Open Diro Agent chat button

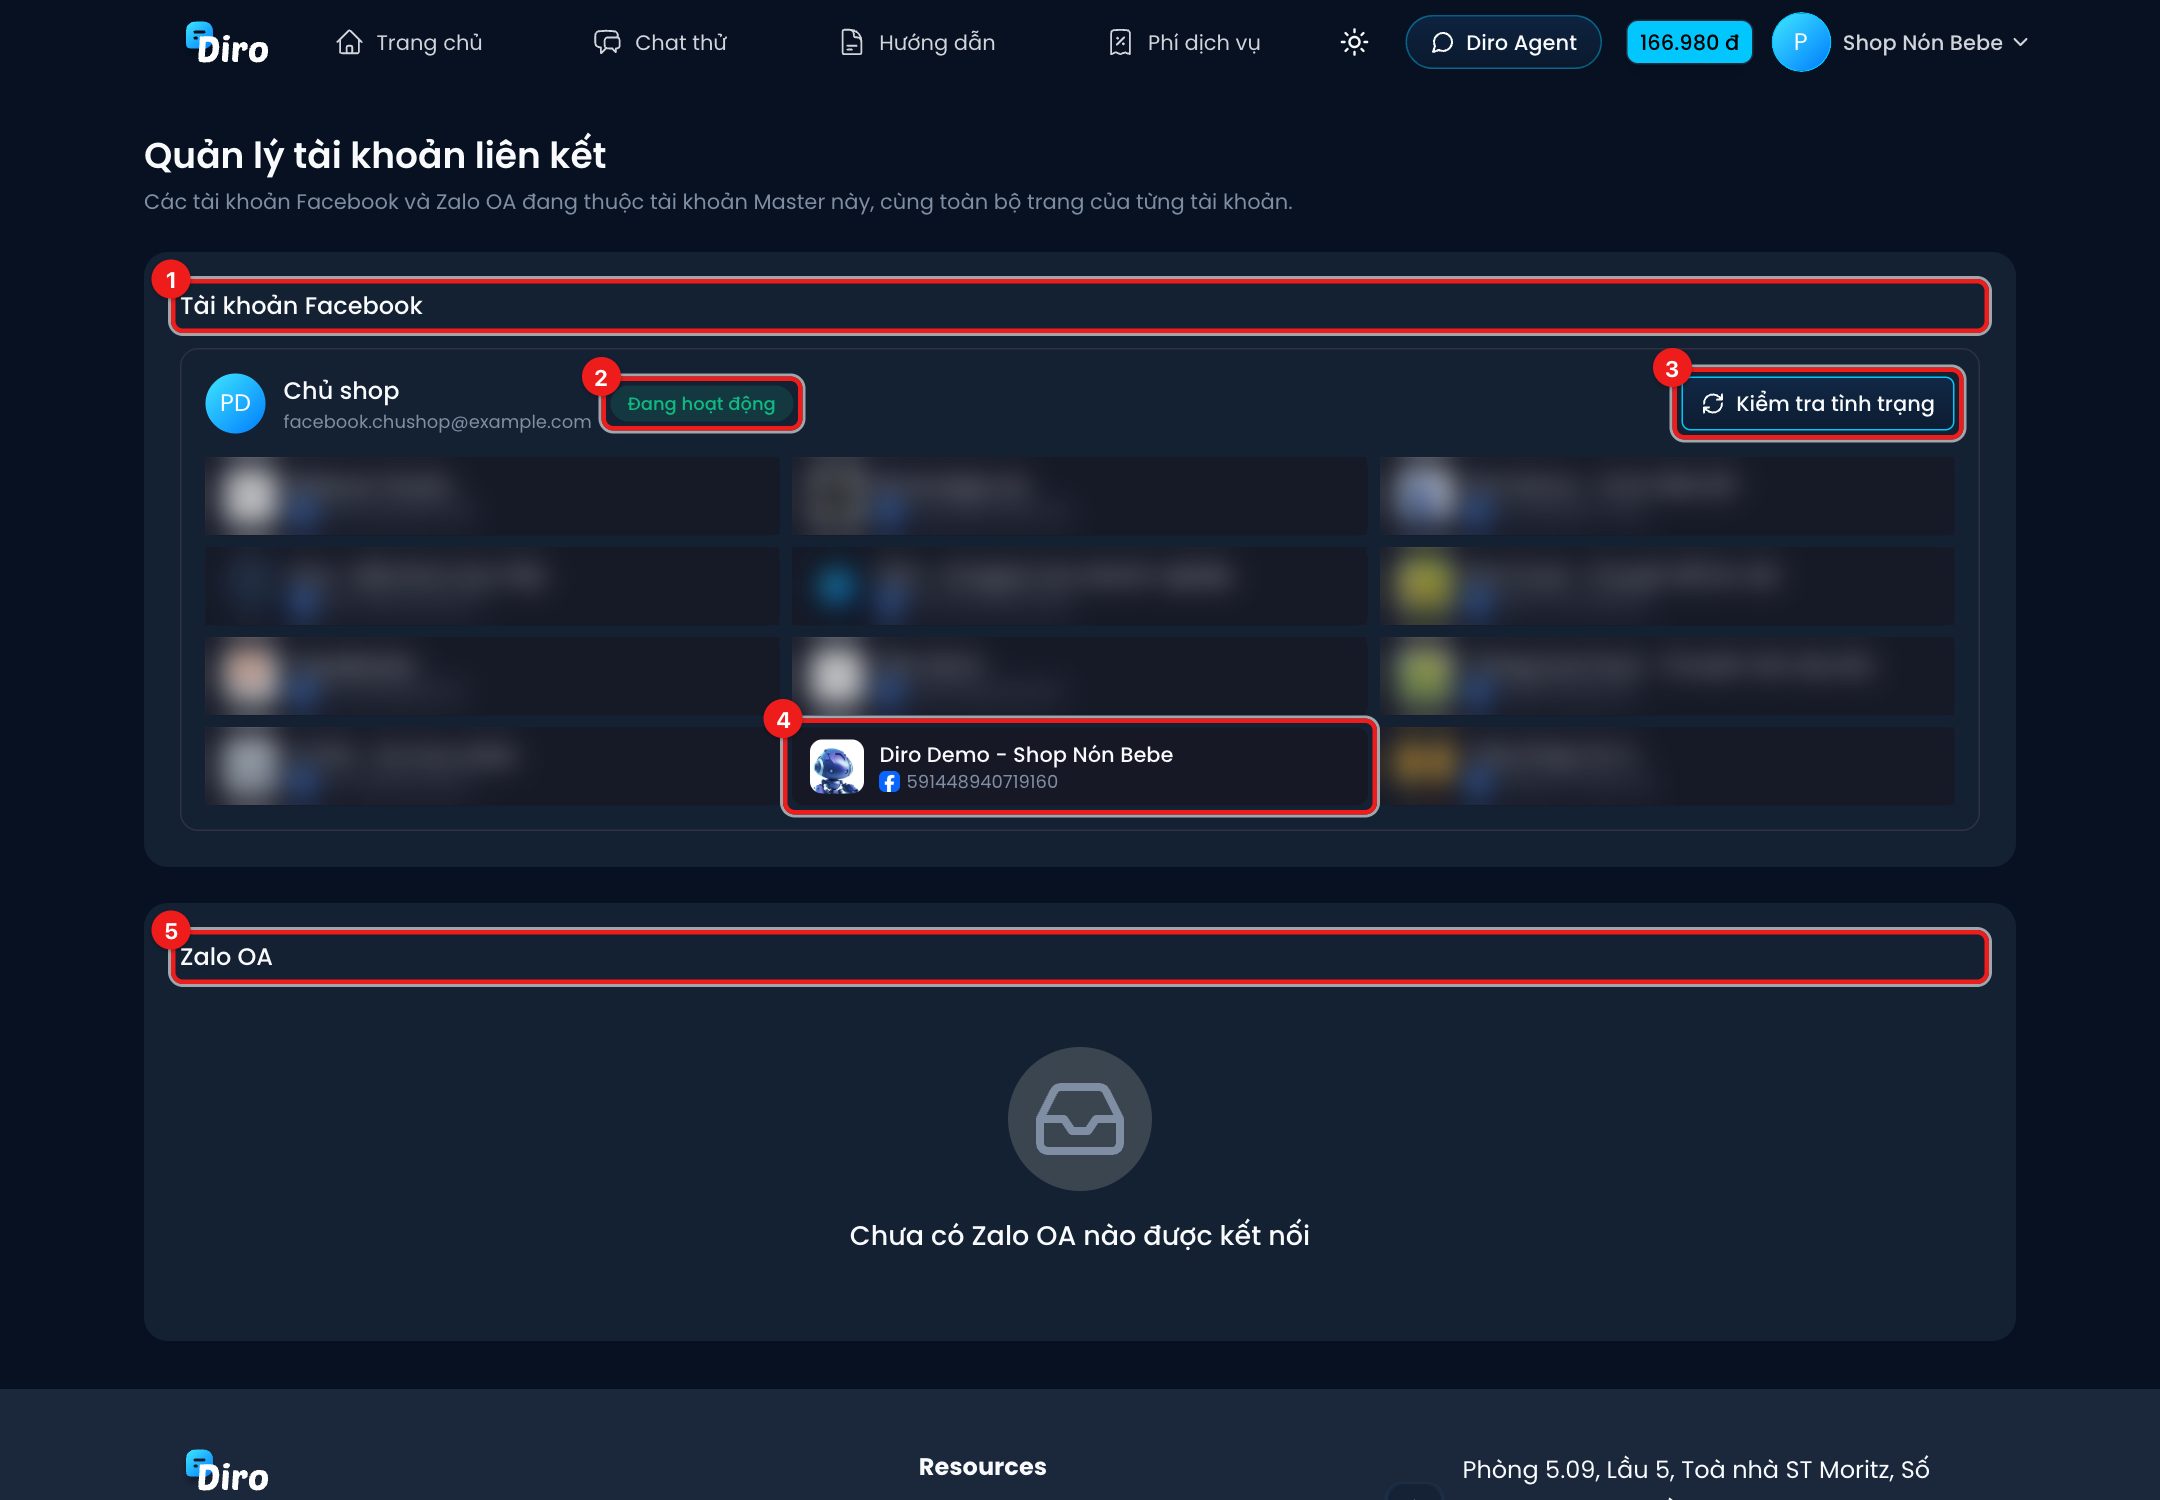point(1503,42)
